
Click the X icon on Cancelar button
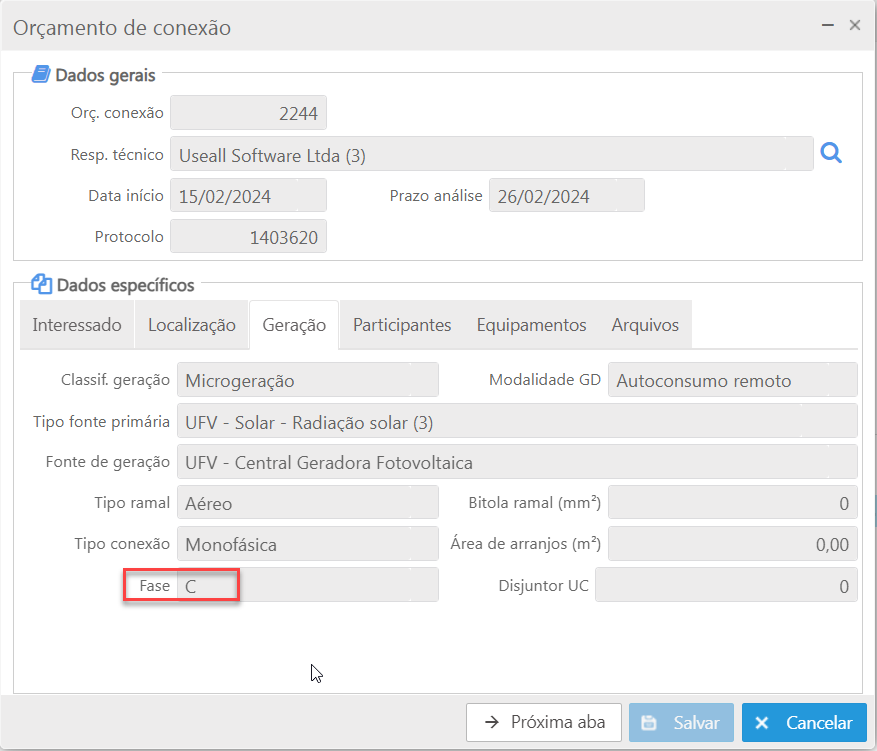pyautogui.click(x=762, y=722)
